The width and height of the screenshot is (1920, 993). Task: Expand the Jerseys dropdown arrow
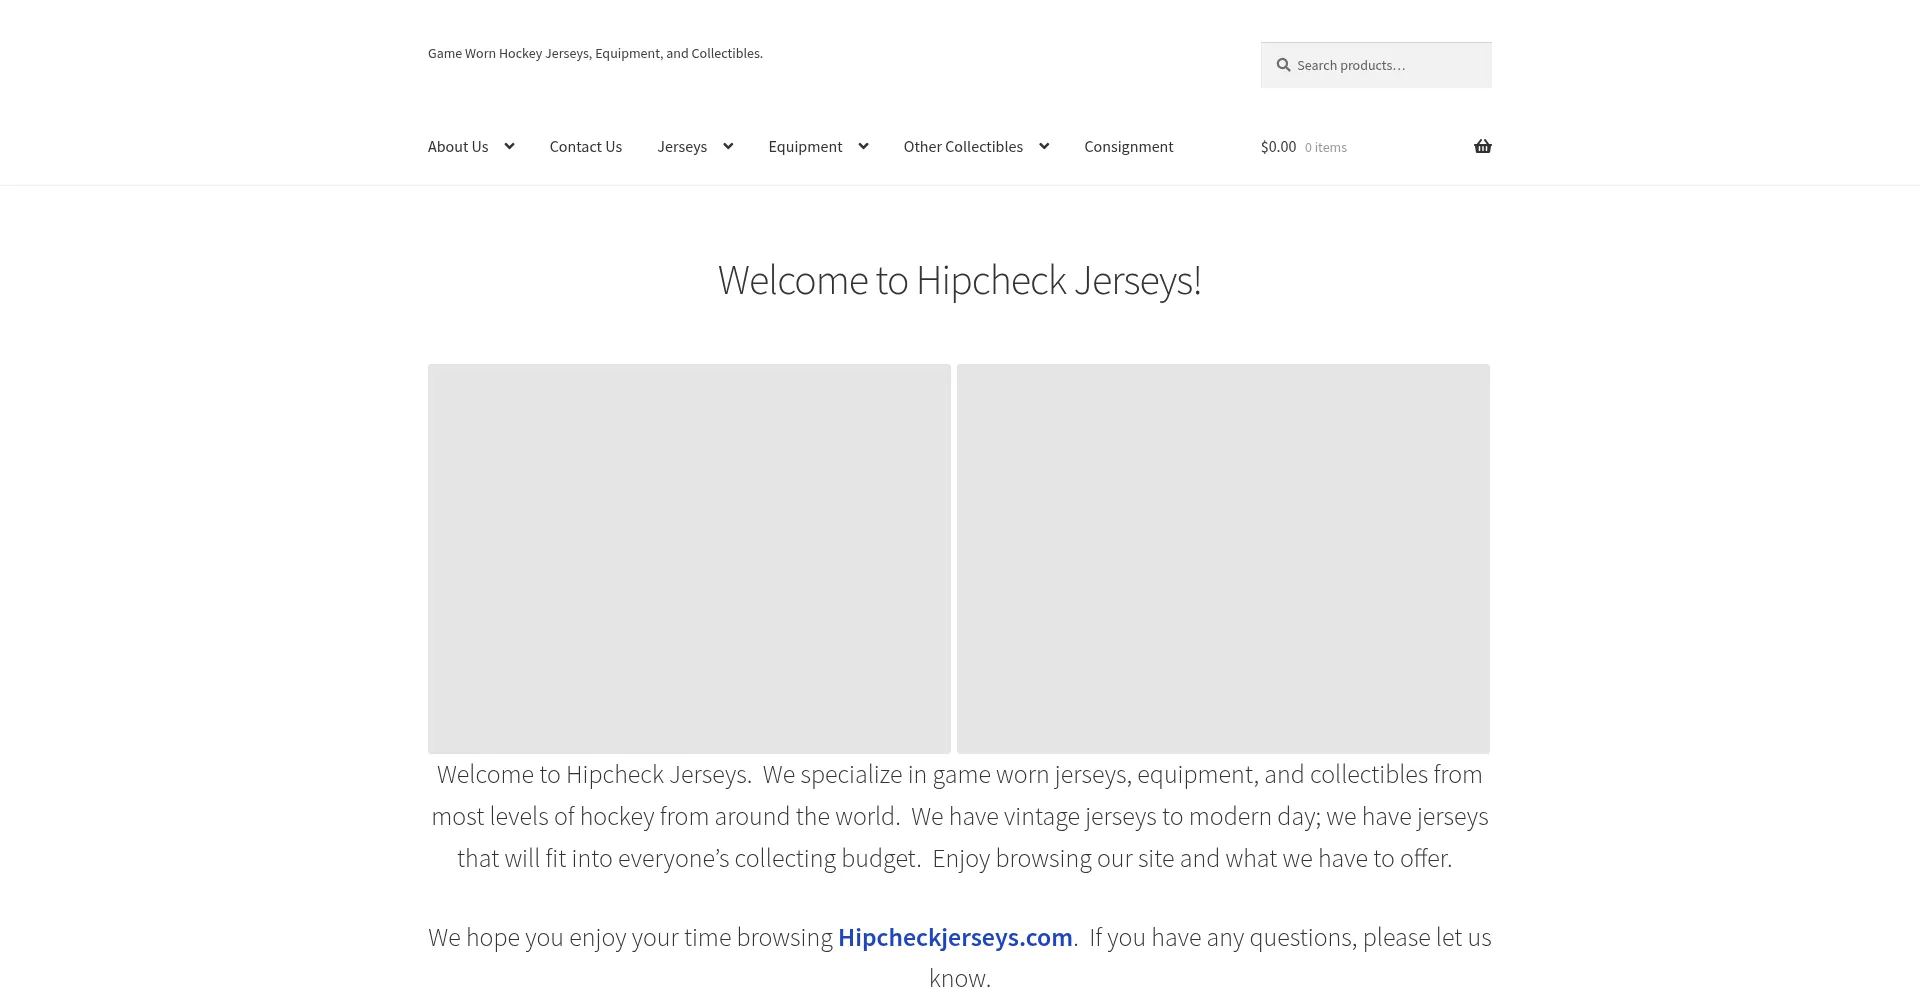728,146
